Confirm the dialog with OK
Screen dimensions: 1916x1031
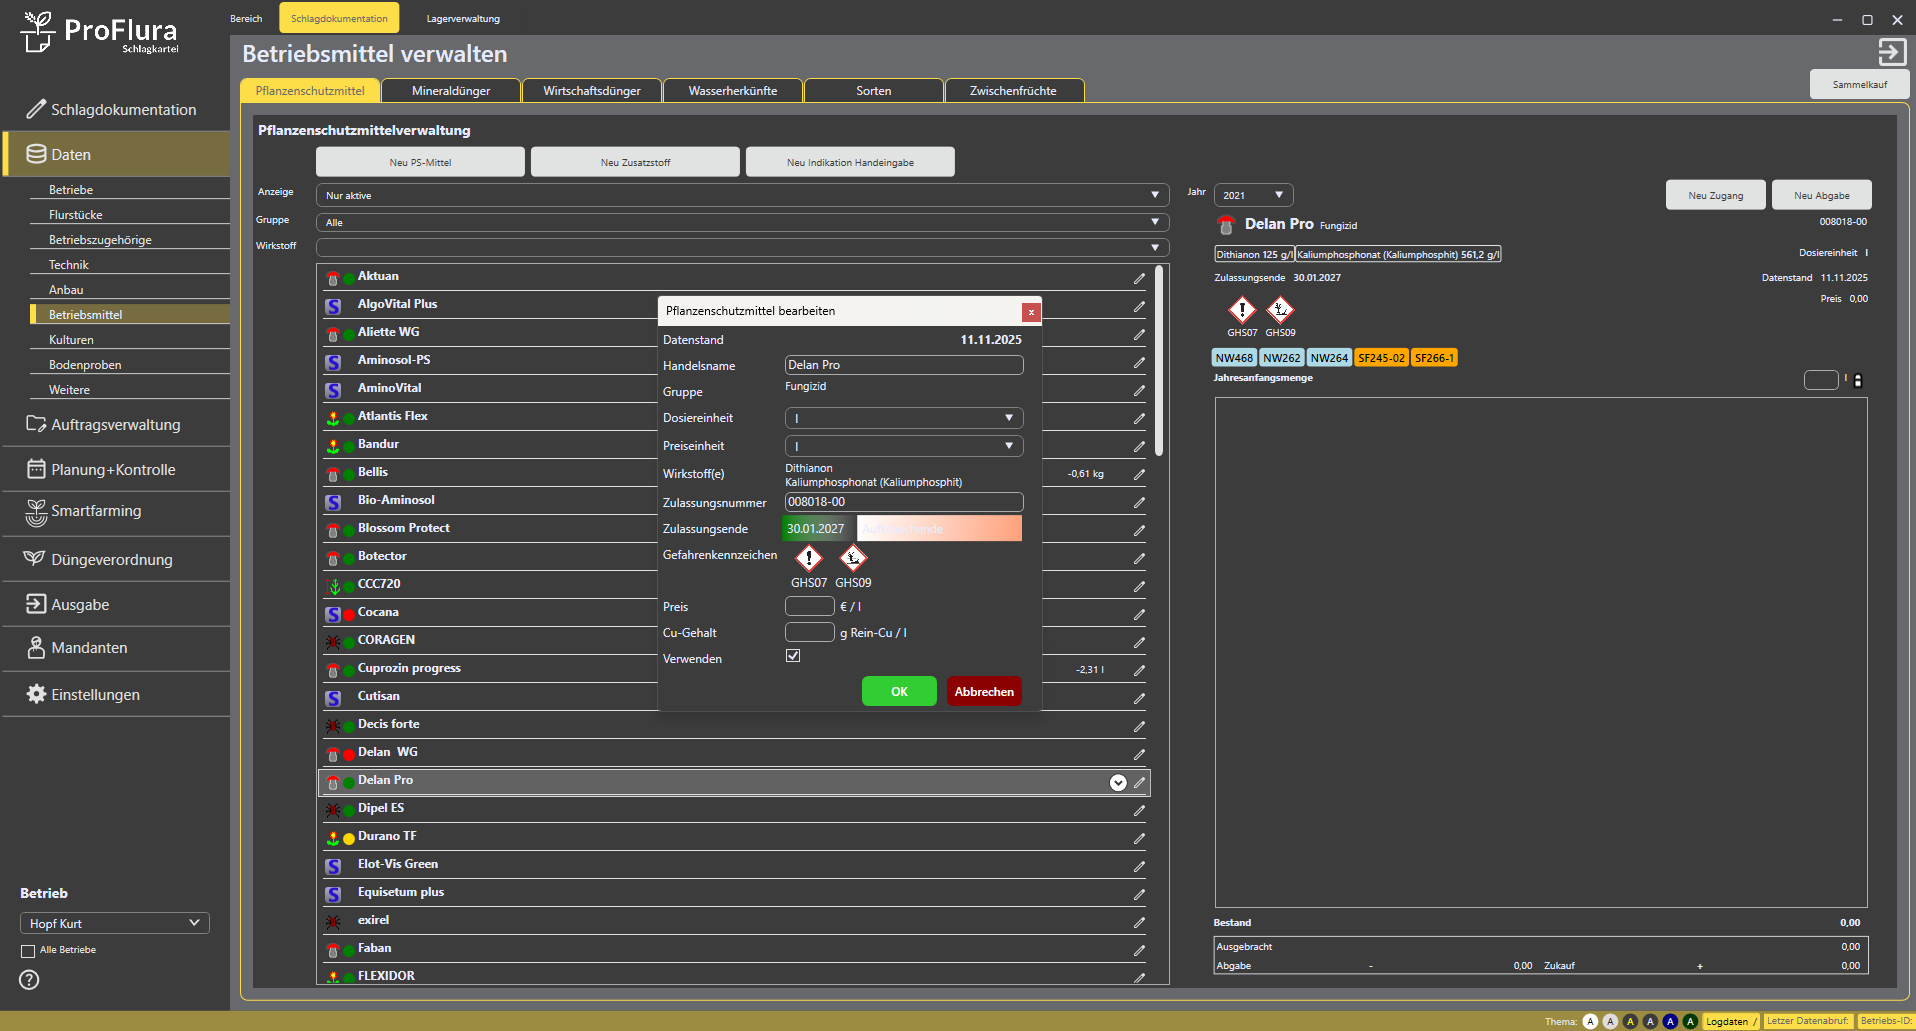coord(899,691)
